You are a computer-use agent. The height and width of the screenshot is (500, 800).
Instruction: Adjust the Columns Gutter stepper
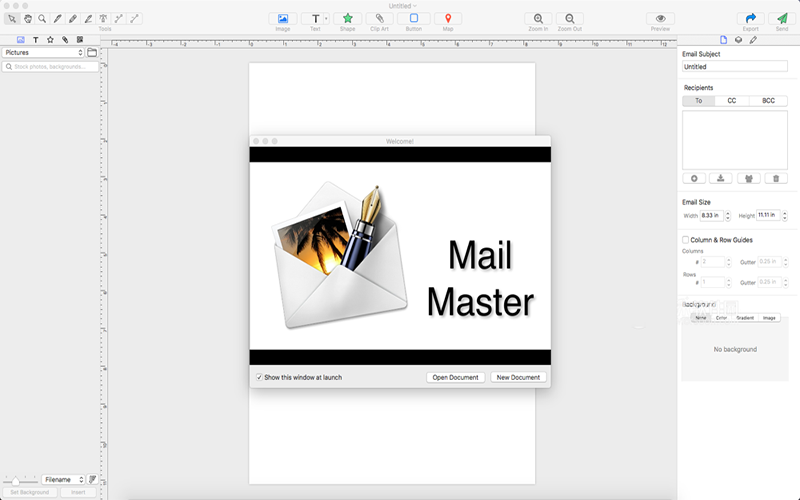pyautogui.click(x=785, y=262)
